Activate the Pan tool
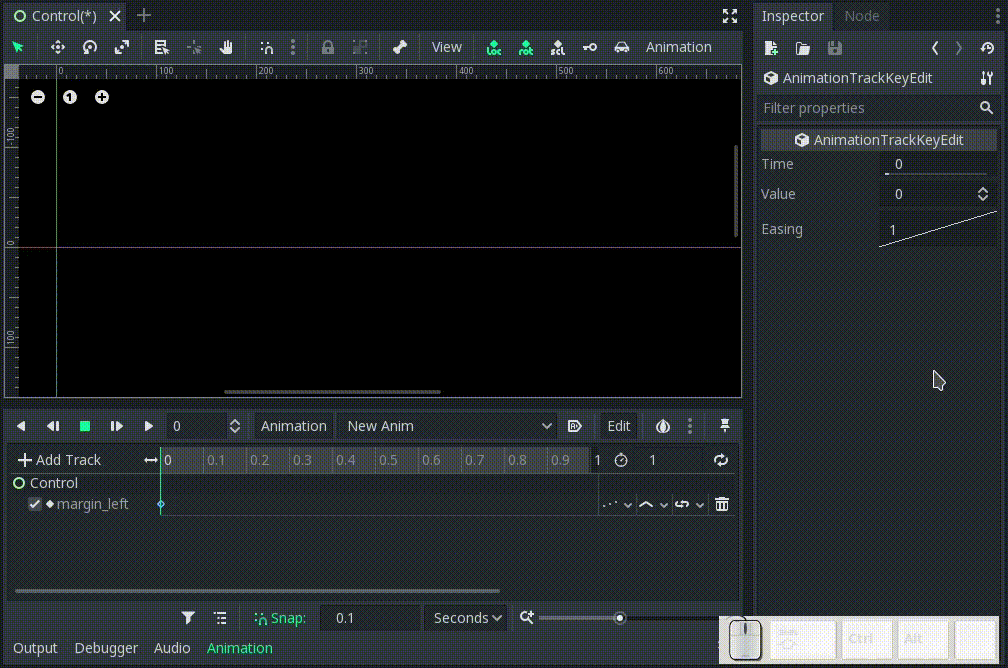The width and height of the screenshot is (1008, 668). (226, 47)
